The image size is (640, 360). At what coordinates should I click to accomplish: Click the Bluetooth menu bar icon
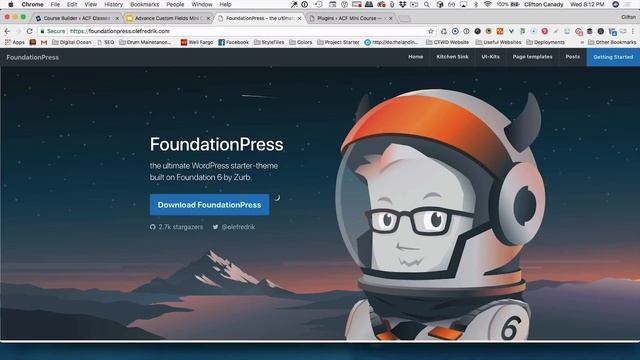coord(476,4)
